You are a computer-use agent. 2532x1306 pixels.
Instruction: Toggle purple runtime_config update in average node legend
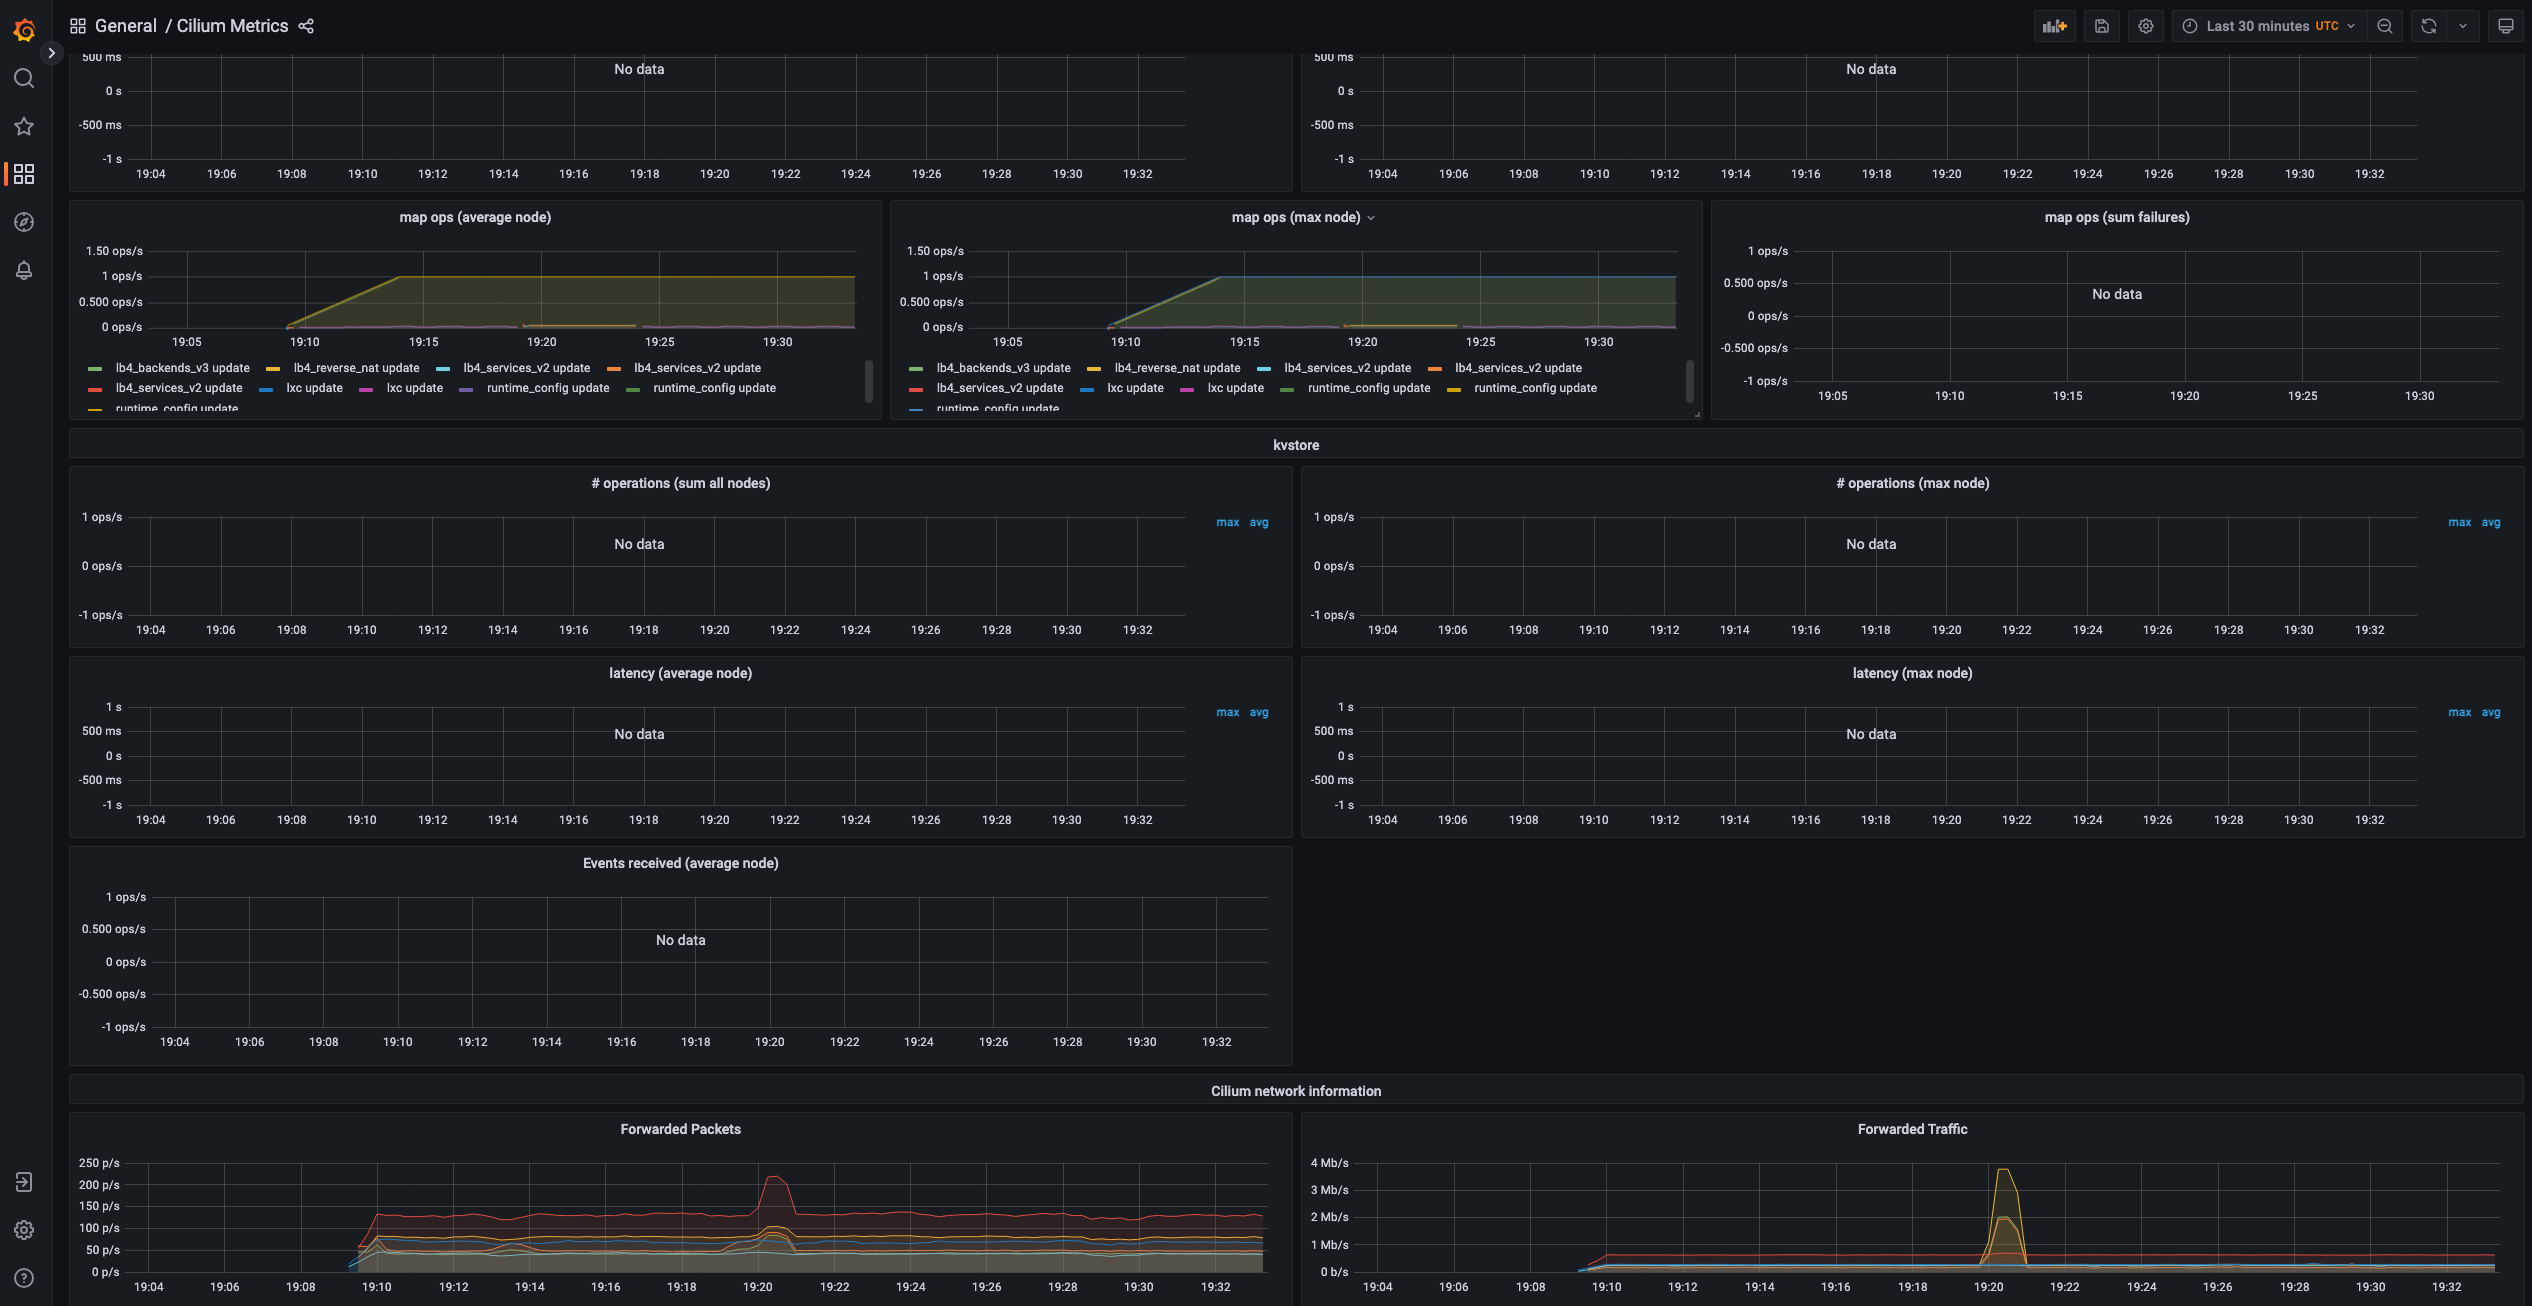pyautogui.click(x=548, y=388)
